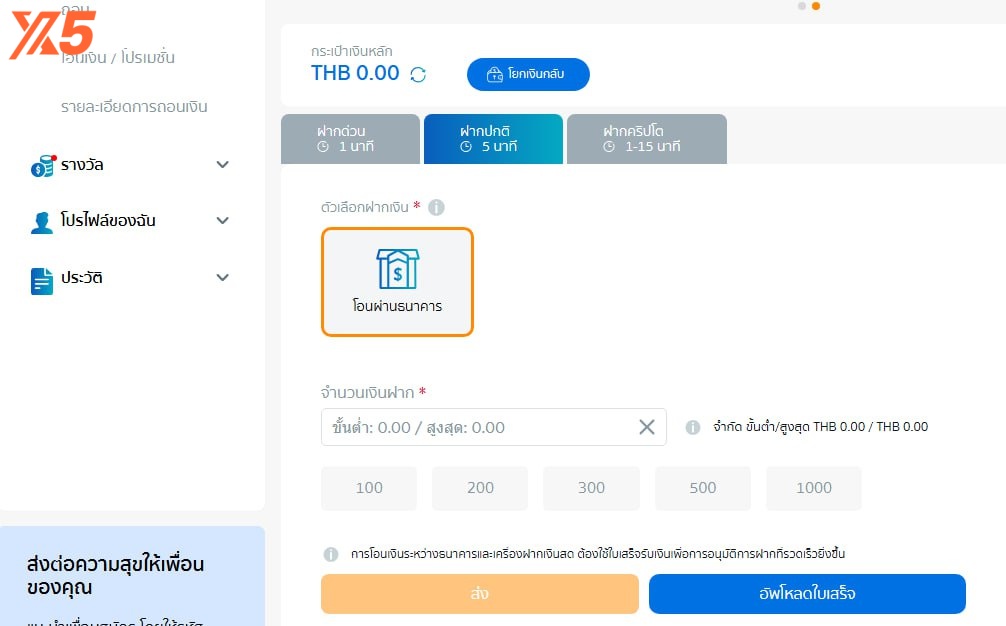Image resolution: width=1006 pixels, height=626 pixels.
Task: Open รายละเอียดการถอนเงิน in the sidebar
Action: pyautogui.click(x=134, y=107)
